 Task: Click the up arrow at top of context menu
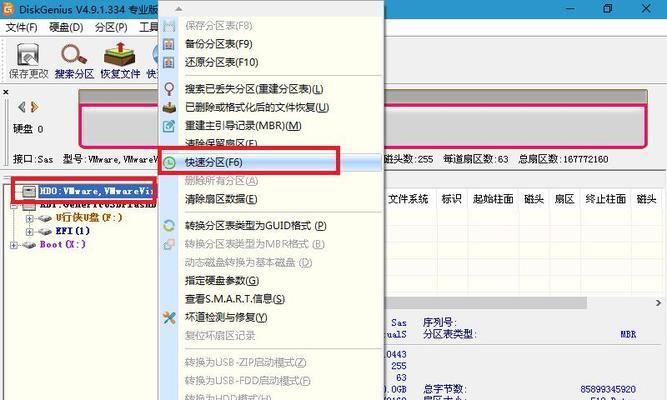click(179, 9)
